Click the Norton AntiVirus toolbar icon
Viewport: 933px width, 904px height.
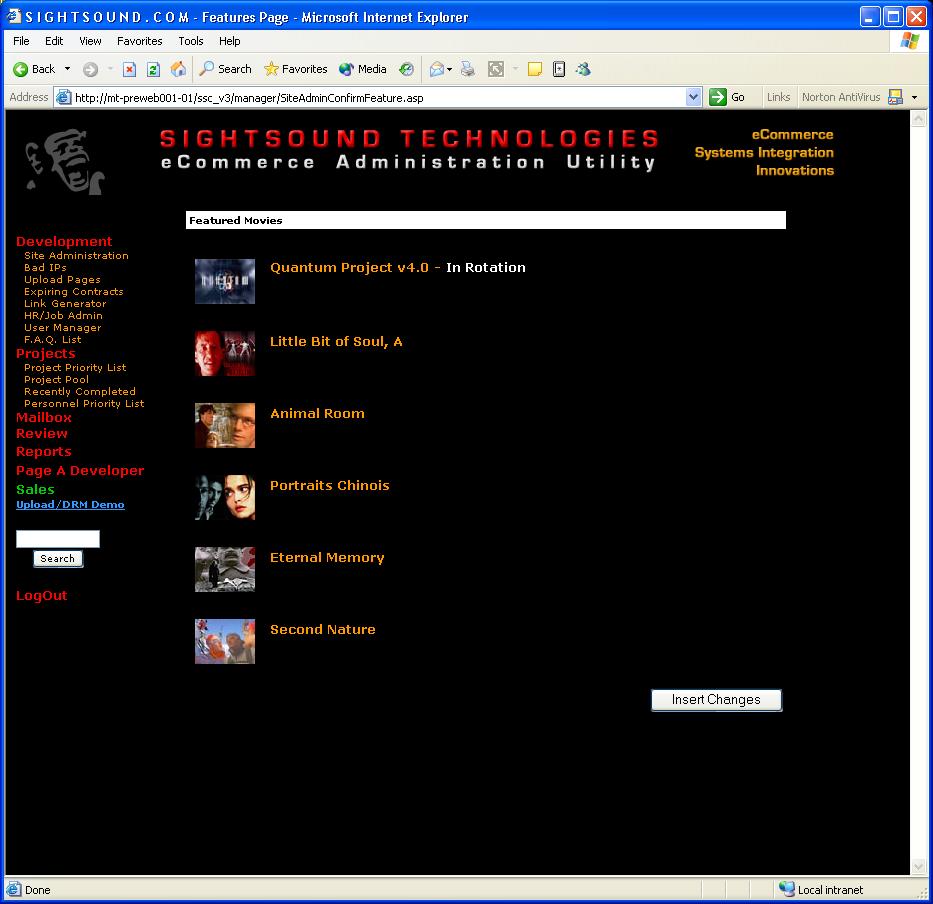tap(895, 97)
